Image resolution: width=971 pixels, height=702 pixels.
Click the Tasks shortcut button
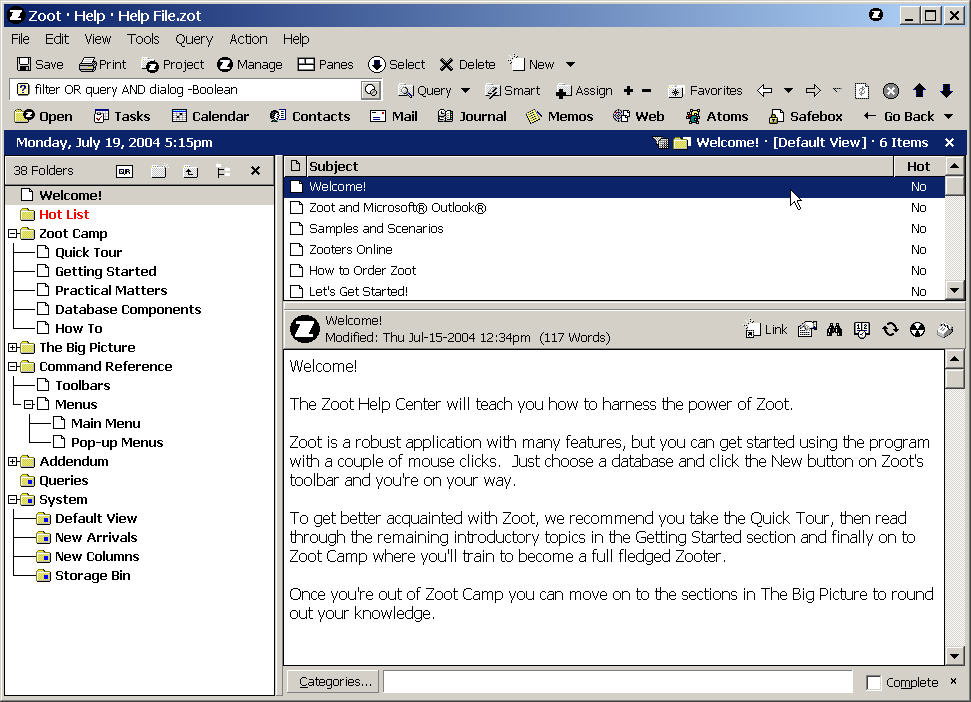click(122, 116)
